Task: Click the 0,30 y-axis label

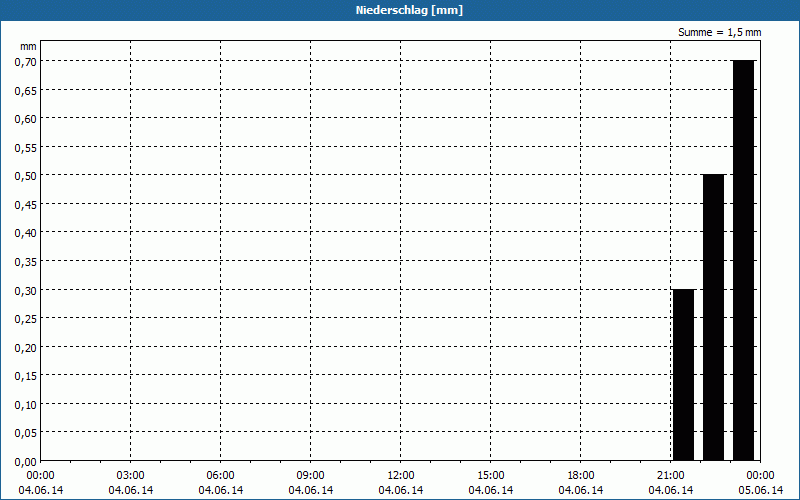Action: (x=26, y=290)
